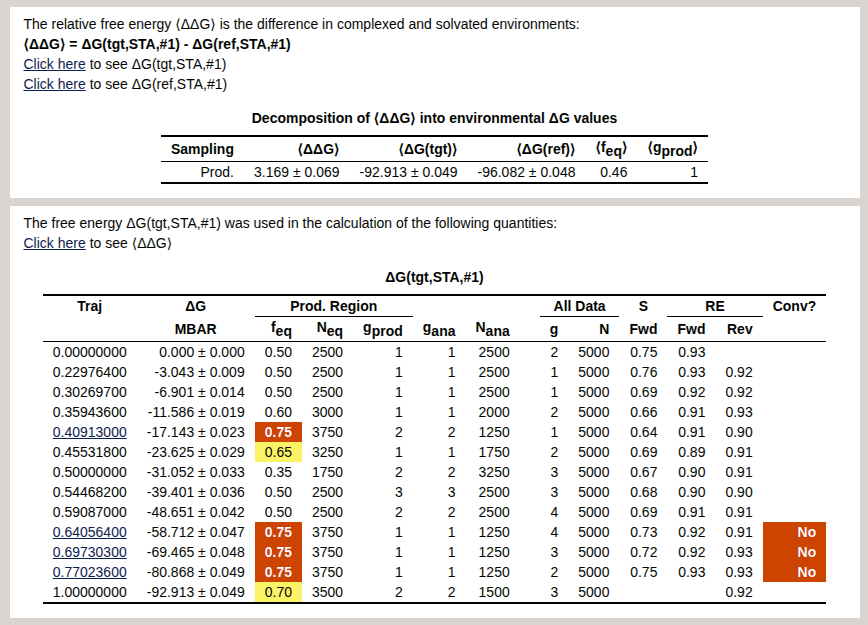Follow the Click here link to see ⟨ΔΔG⟩

pos(54,243)
